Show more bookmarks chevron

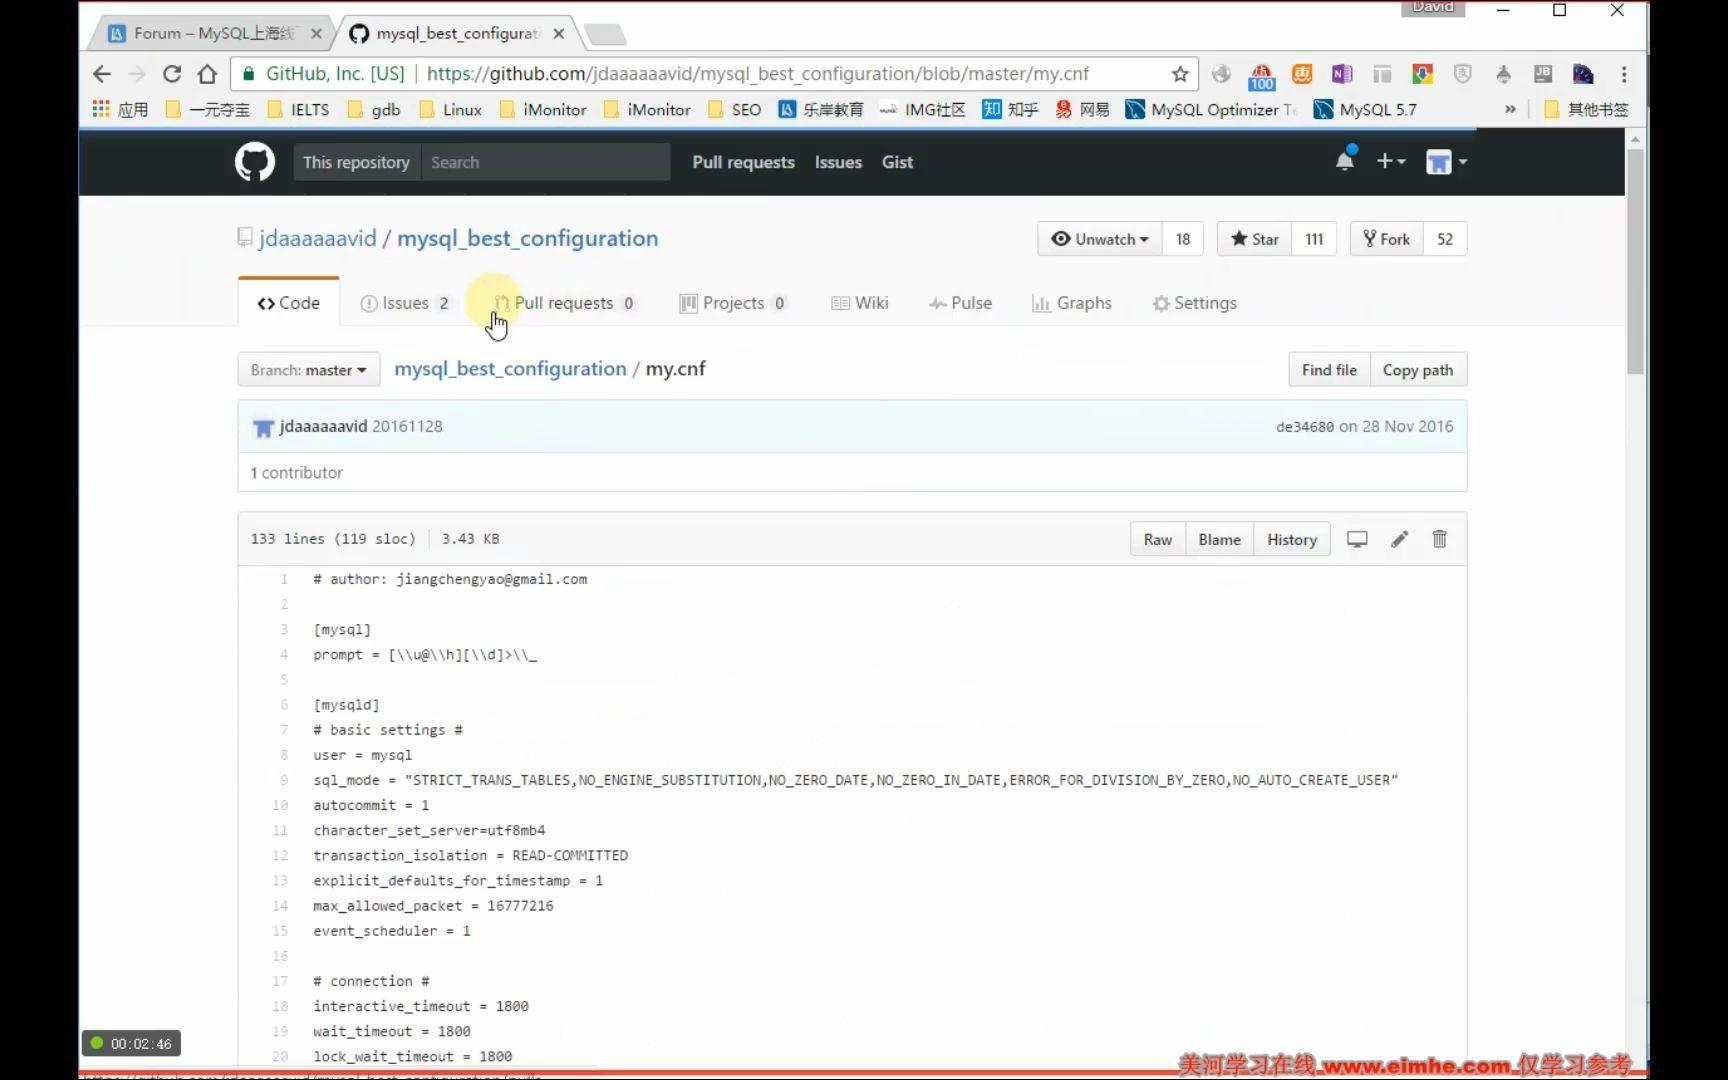click(1510, 109)
